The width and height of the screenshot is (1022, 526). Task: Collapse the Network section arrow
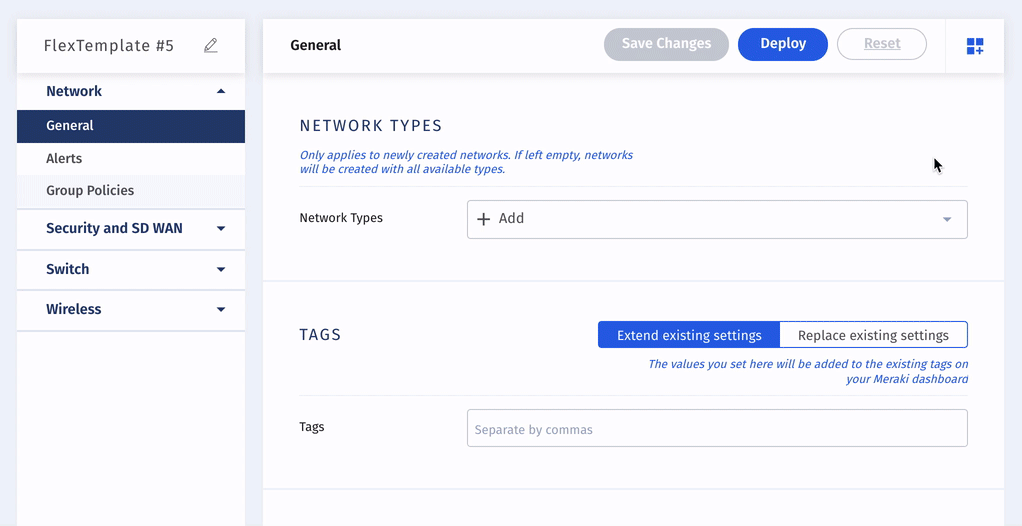pyautogui.click(x=221, y=91)
